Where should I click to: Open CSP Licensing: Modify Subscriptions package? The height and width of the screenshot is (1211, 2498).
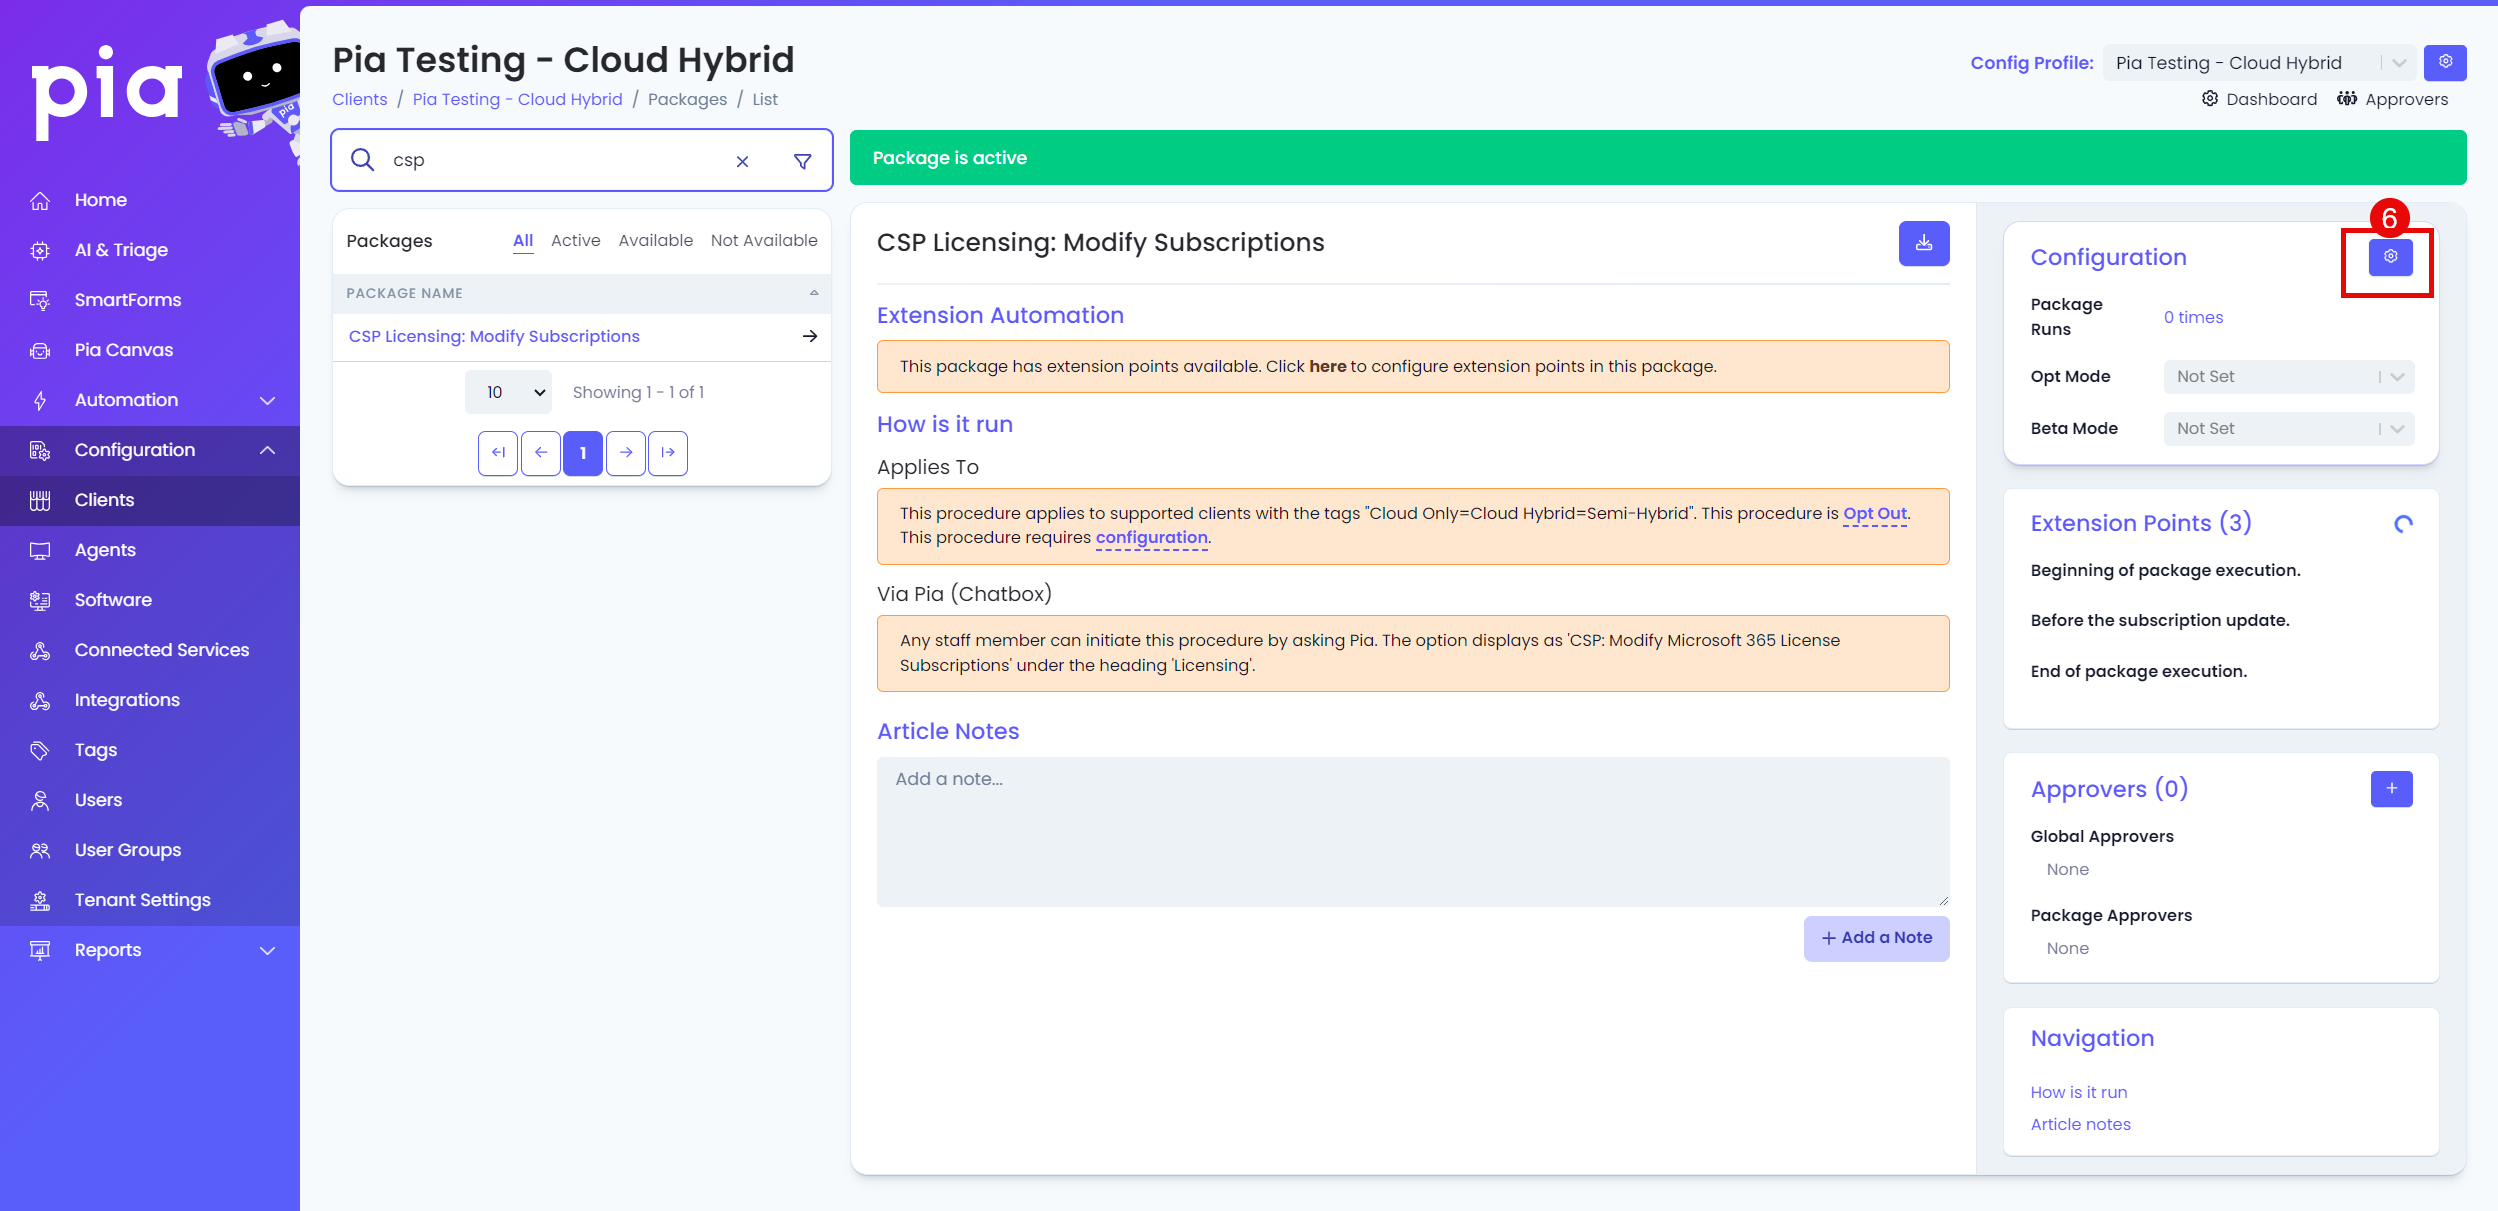click(494, 336)
